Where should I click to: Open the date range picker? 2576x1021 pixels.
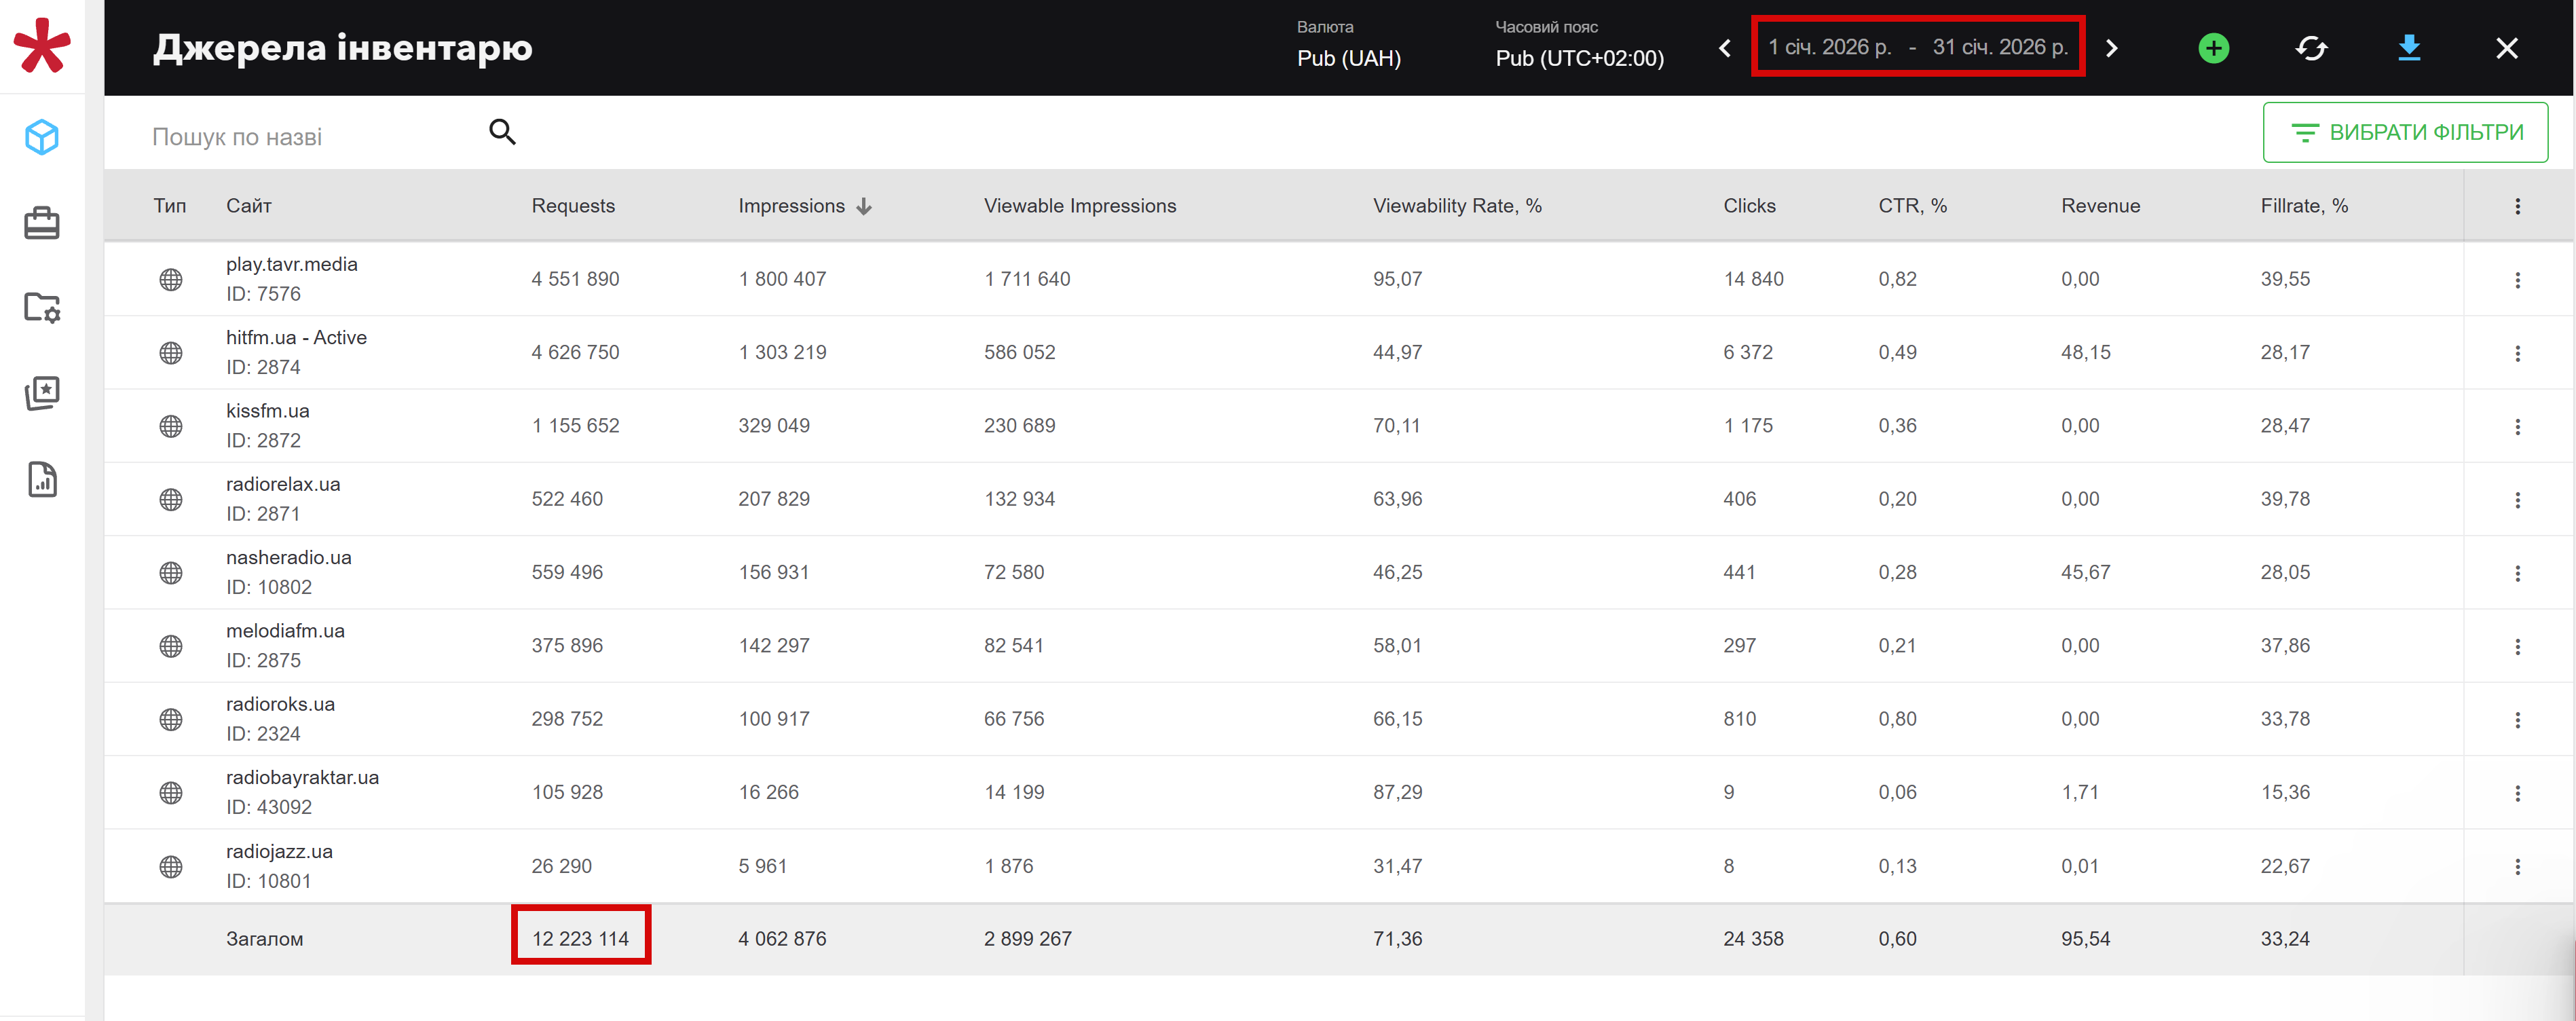1917,47
